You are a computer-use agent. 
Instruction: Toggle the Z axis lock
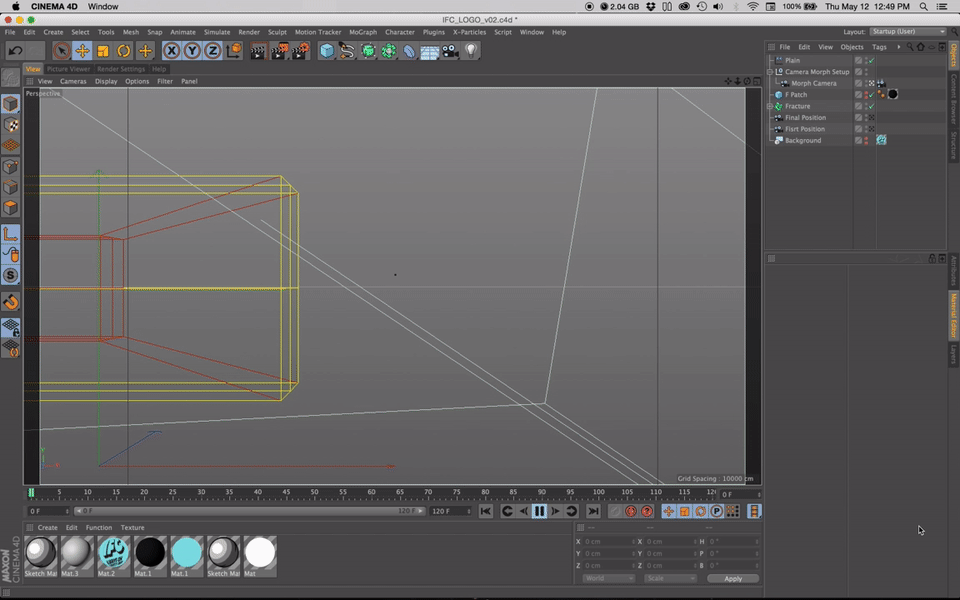coord(212,51)
